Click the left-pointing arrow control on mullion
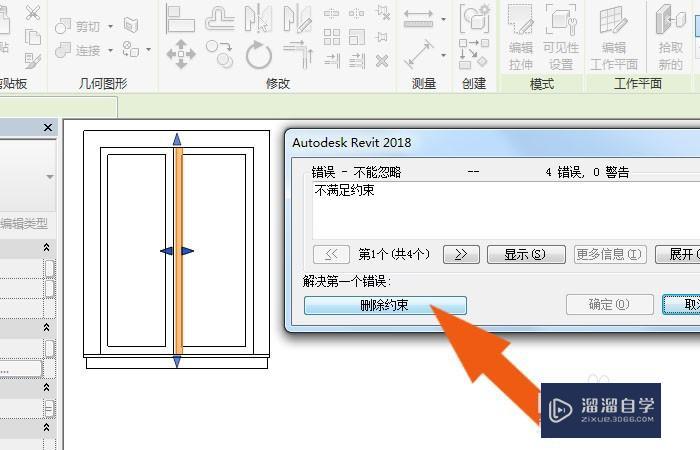 click(167, 251)
